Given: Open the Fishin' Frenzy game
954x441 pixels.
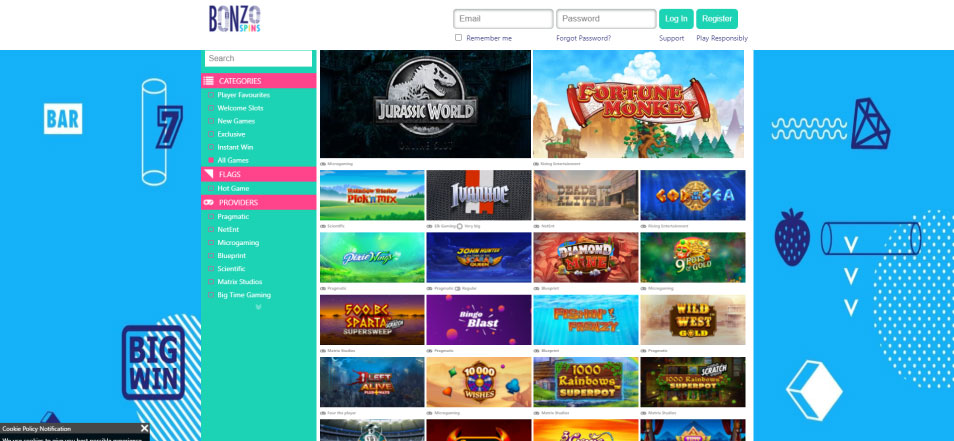Looking at the screenshot, I should click(x=586, y=320).
